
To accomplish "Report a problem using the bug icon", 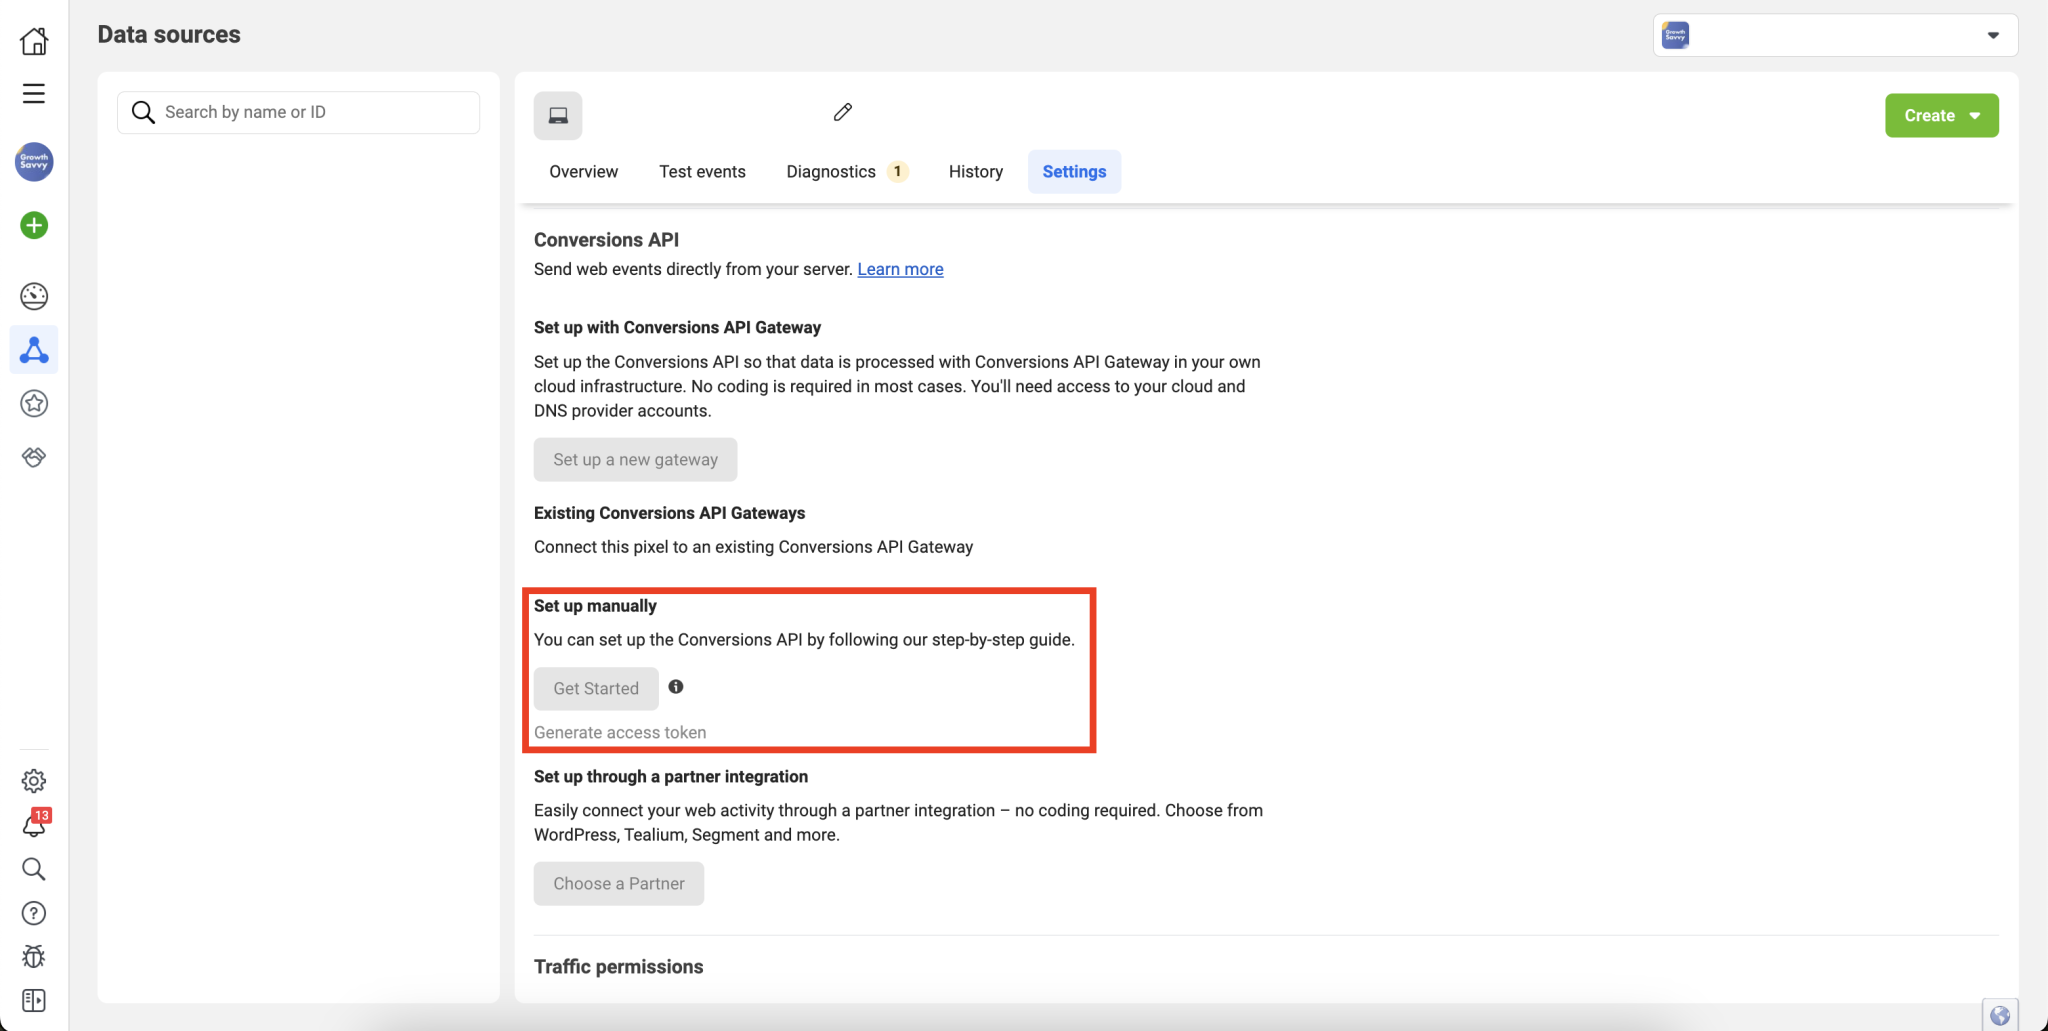I will point(34,956).
